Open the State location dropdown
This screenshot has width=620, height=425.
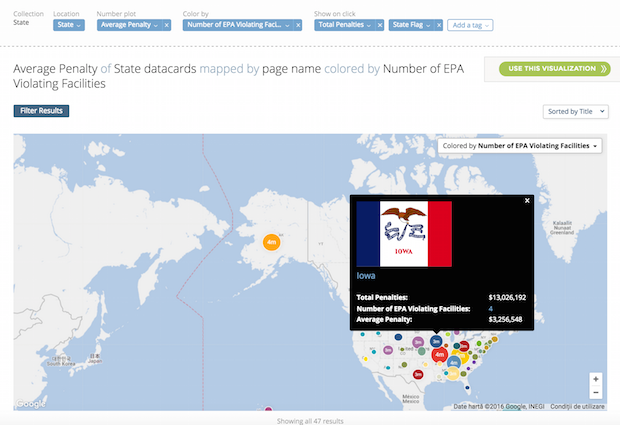(69, 24)
